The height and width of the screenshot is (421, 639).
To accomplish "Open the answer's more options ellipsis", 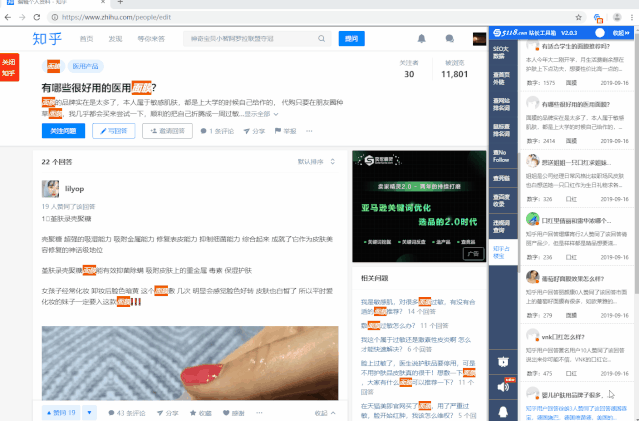I will [259, 413].
